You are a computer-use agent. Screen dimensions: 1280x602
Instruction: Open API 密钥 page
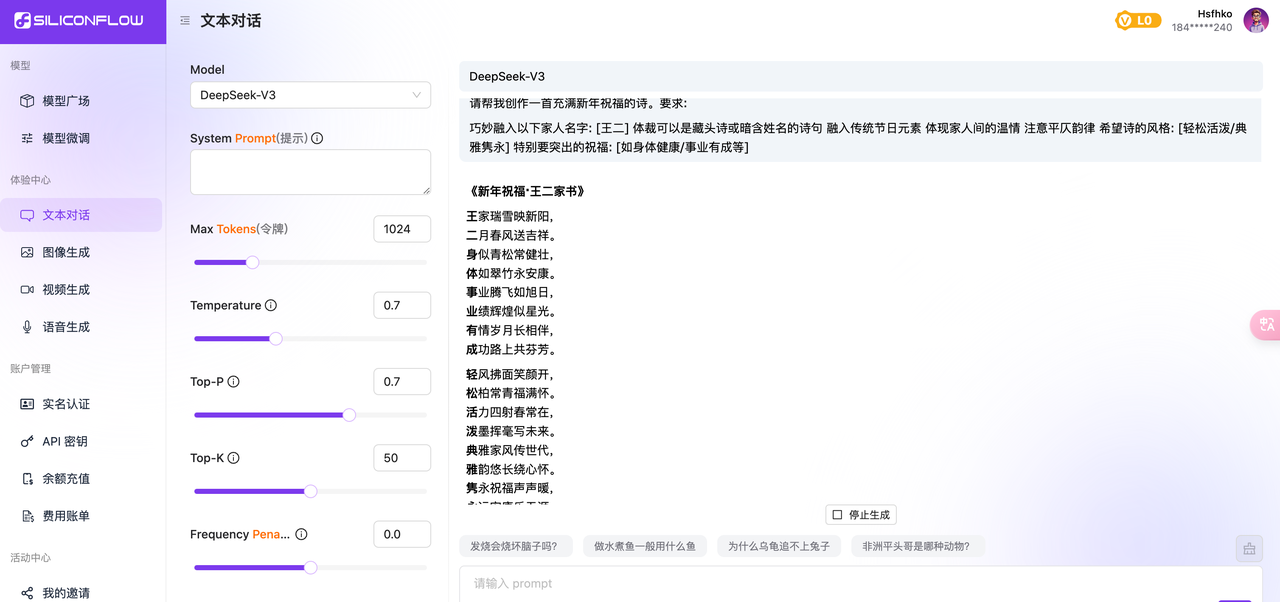pos(82,441)
